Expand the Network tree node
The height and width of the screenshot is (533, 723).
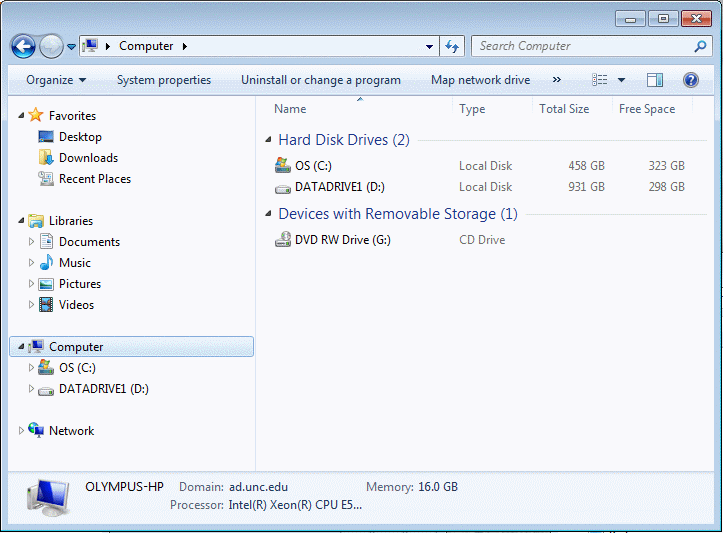[x=22, y=431]
